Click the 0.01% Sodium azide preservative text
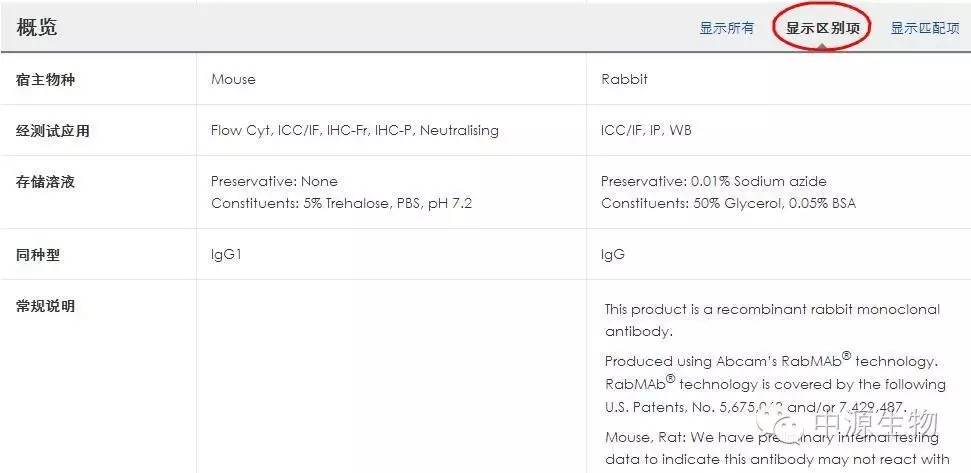The width and height of the screenshot is (971, 473). click(759, 181)
